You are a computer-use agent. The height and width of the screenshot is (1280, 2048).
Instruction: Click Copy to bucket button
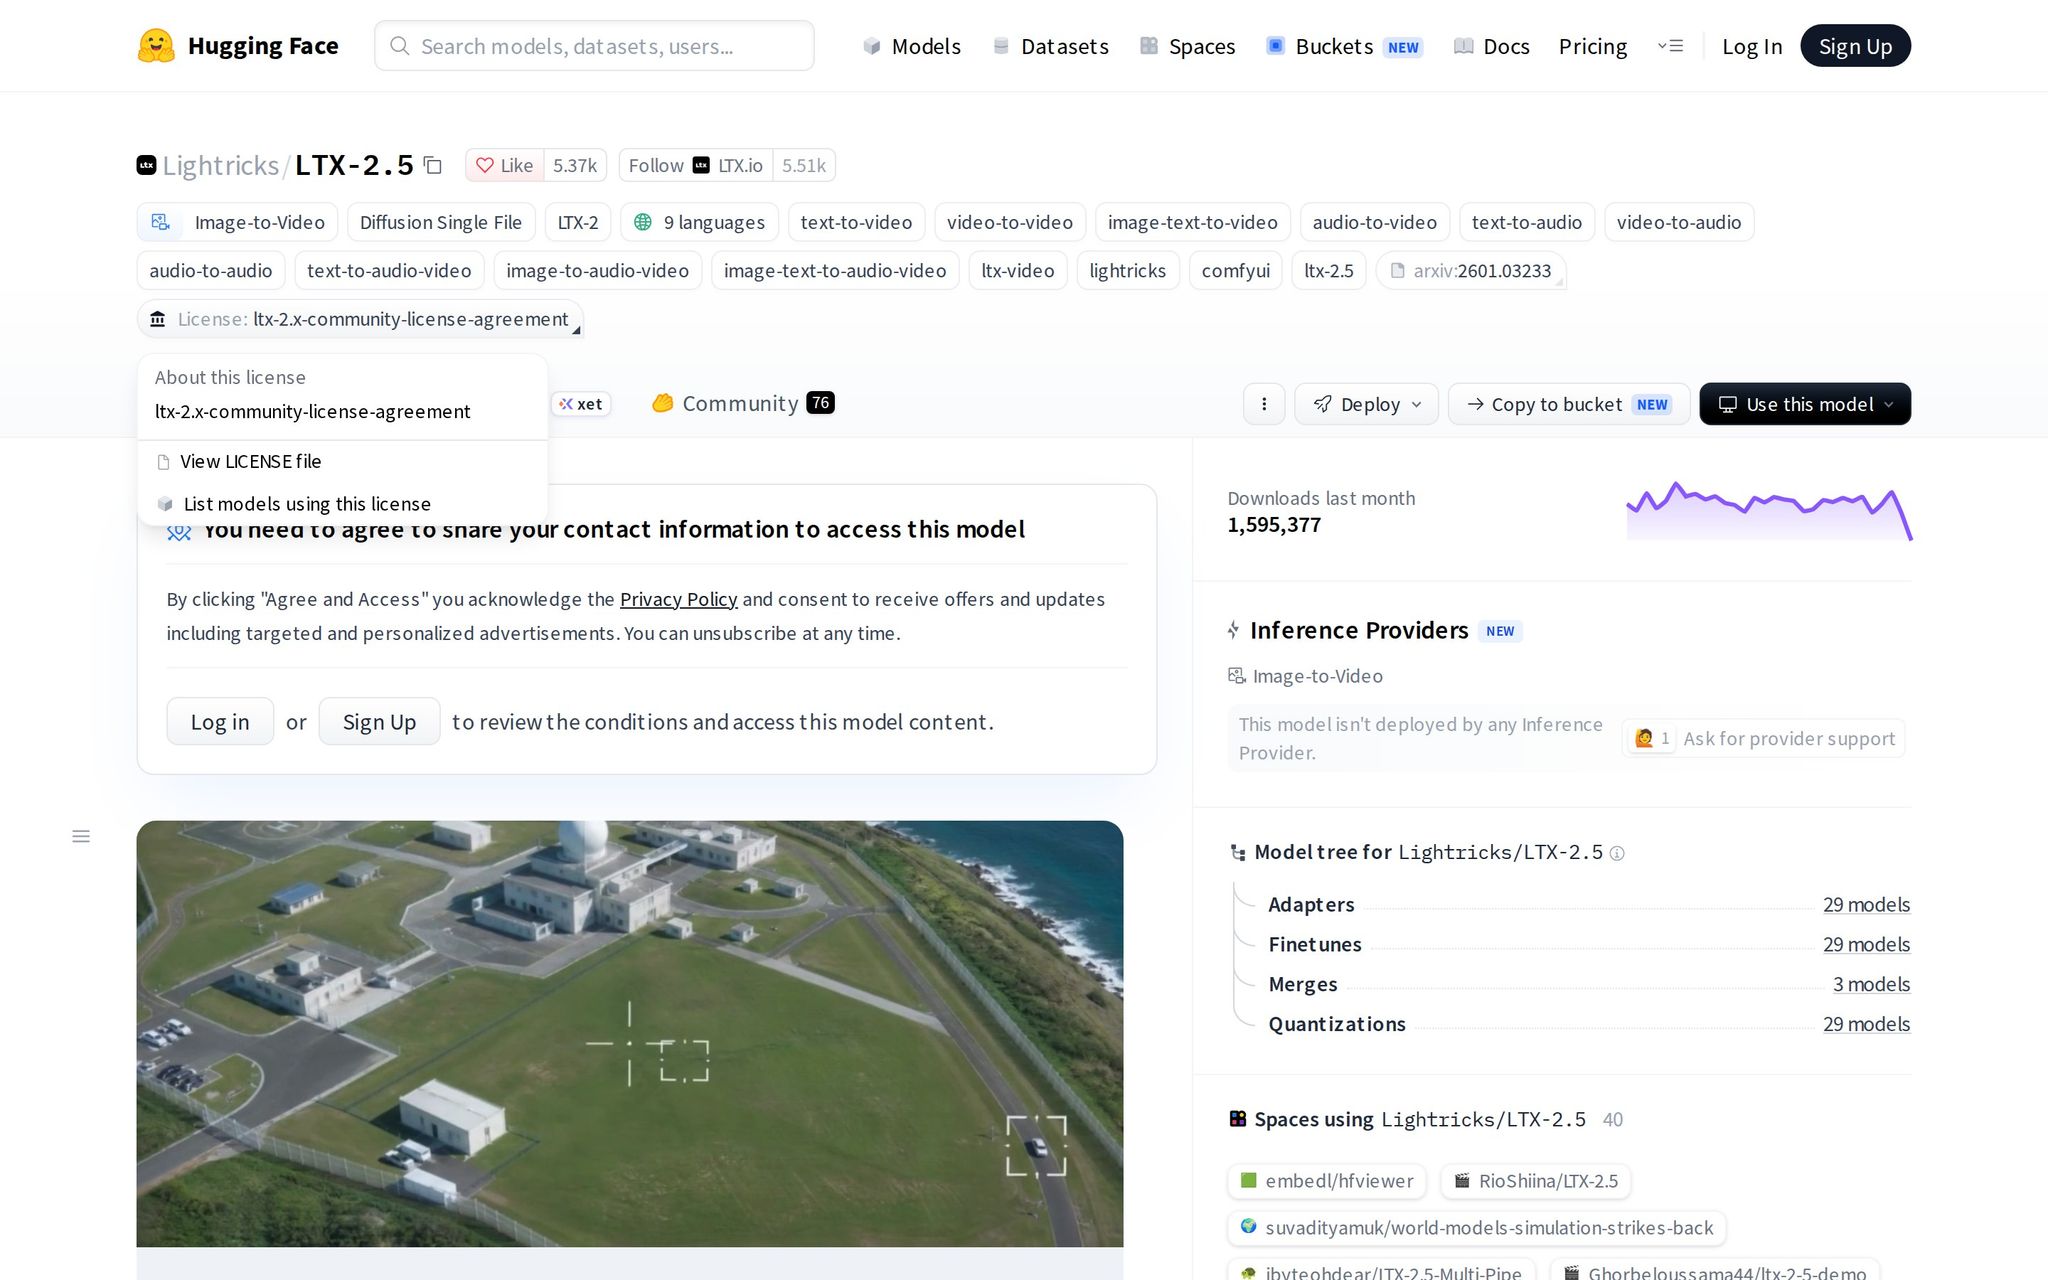pos(1569,404)
